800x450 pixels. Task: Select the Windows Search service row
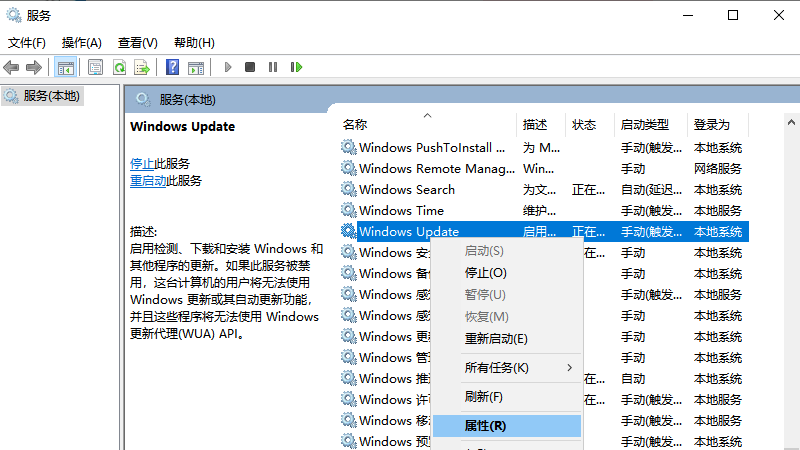(x=407, y=189)
